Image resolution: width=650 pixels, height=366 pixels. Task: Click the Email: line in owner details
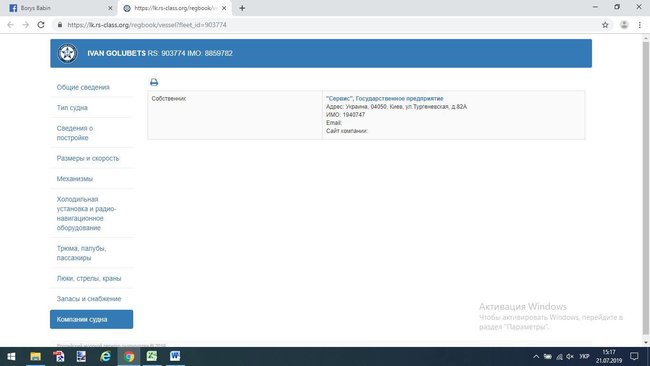click(x=334, y=123)
